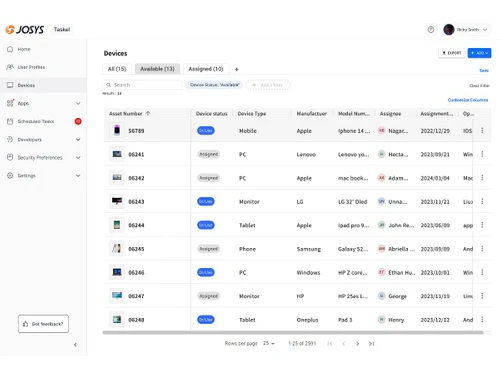Click the In Use status badge for 56789

point(206,131)
